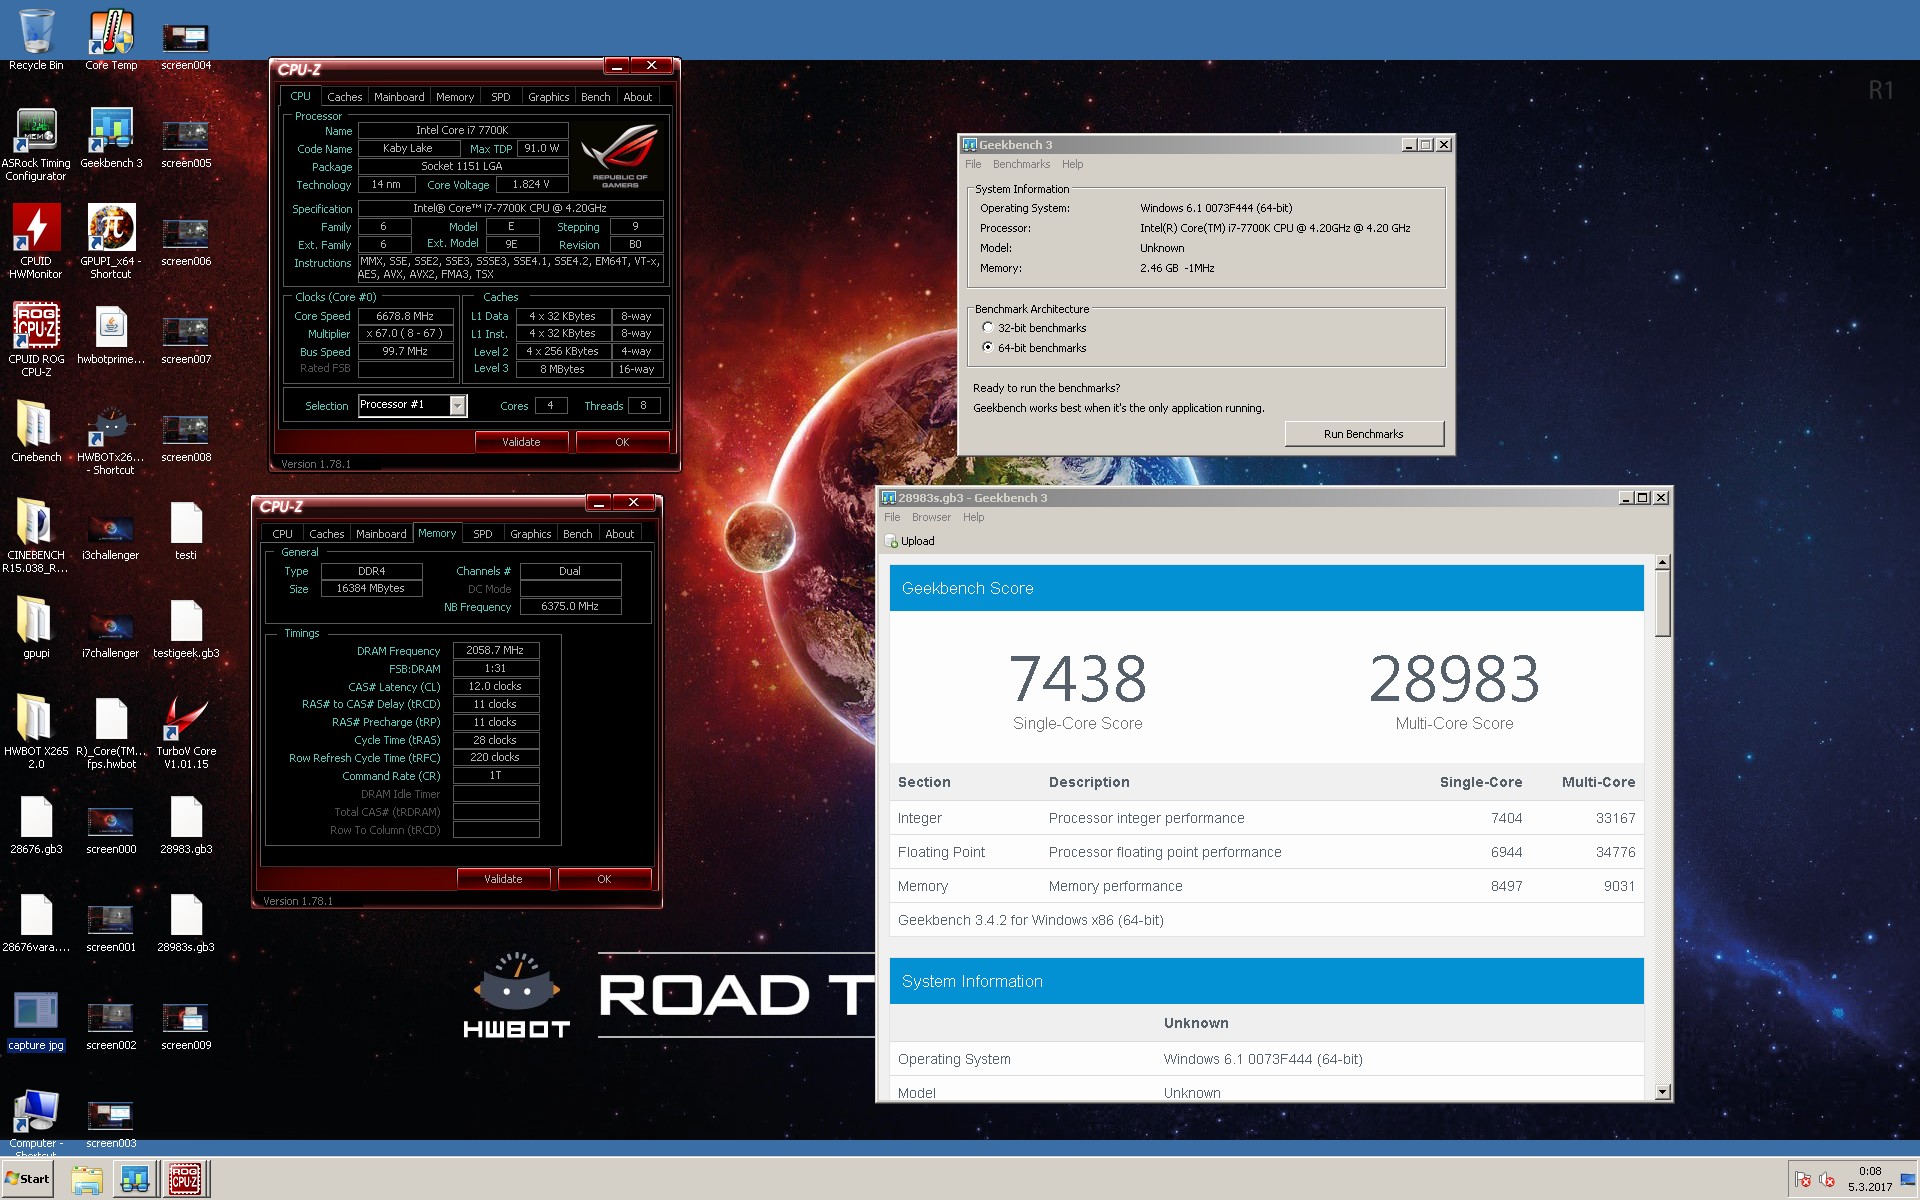Screen dimensions: 1920x1200
Task: Open the Start menu
Action: [x=28, y=1179]
